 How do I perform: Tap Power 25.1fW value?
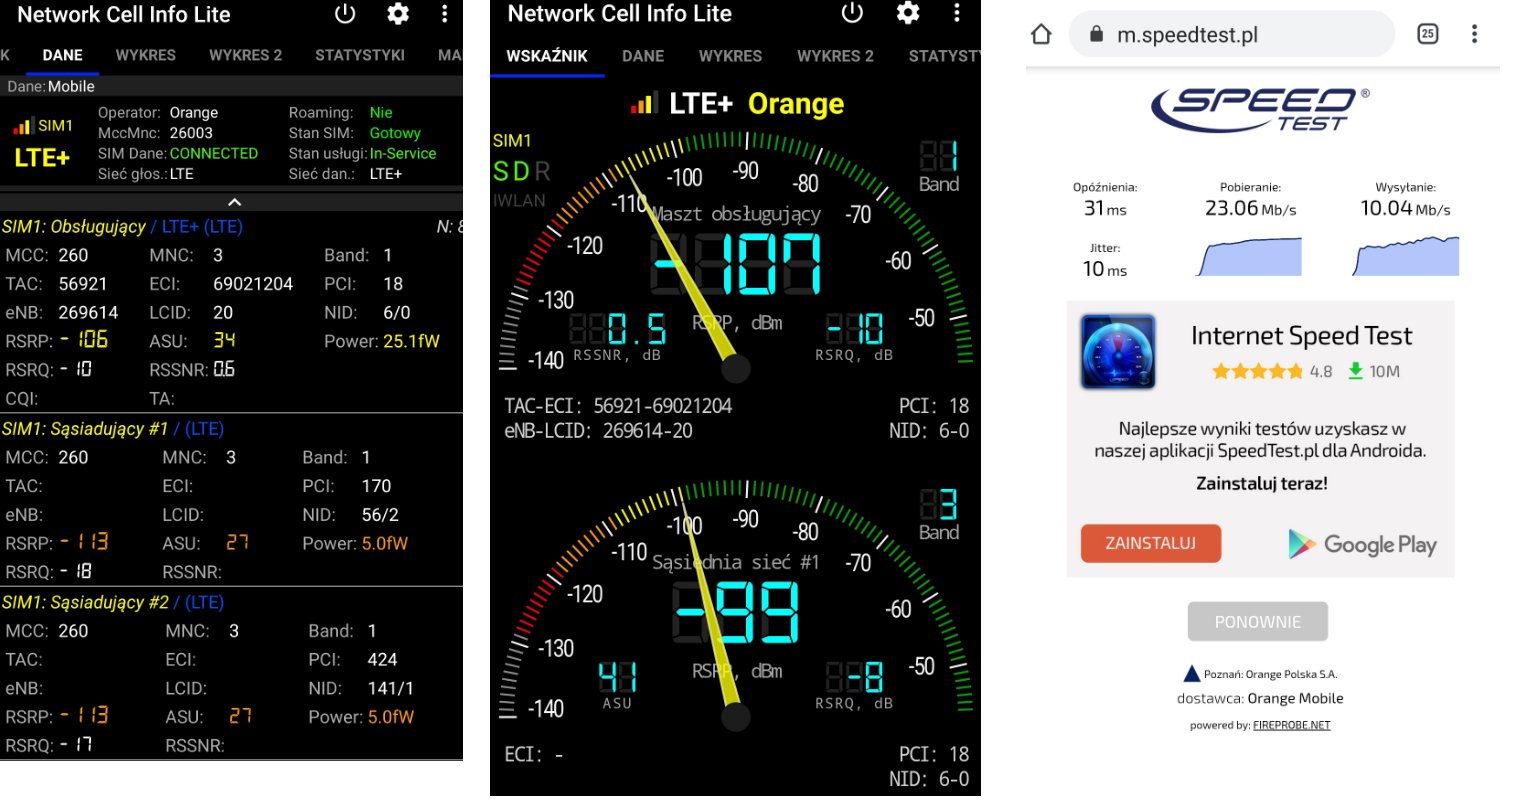[x=411, y=341]
